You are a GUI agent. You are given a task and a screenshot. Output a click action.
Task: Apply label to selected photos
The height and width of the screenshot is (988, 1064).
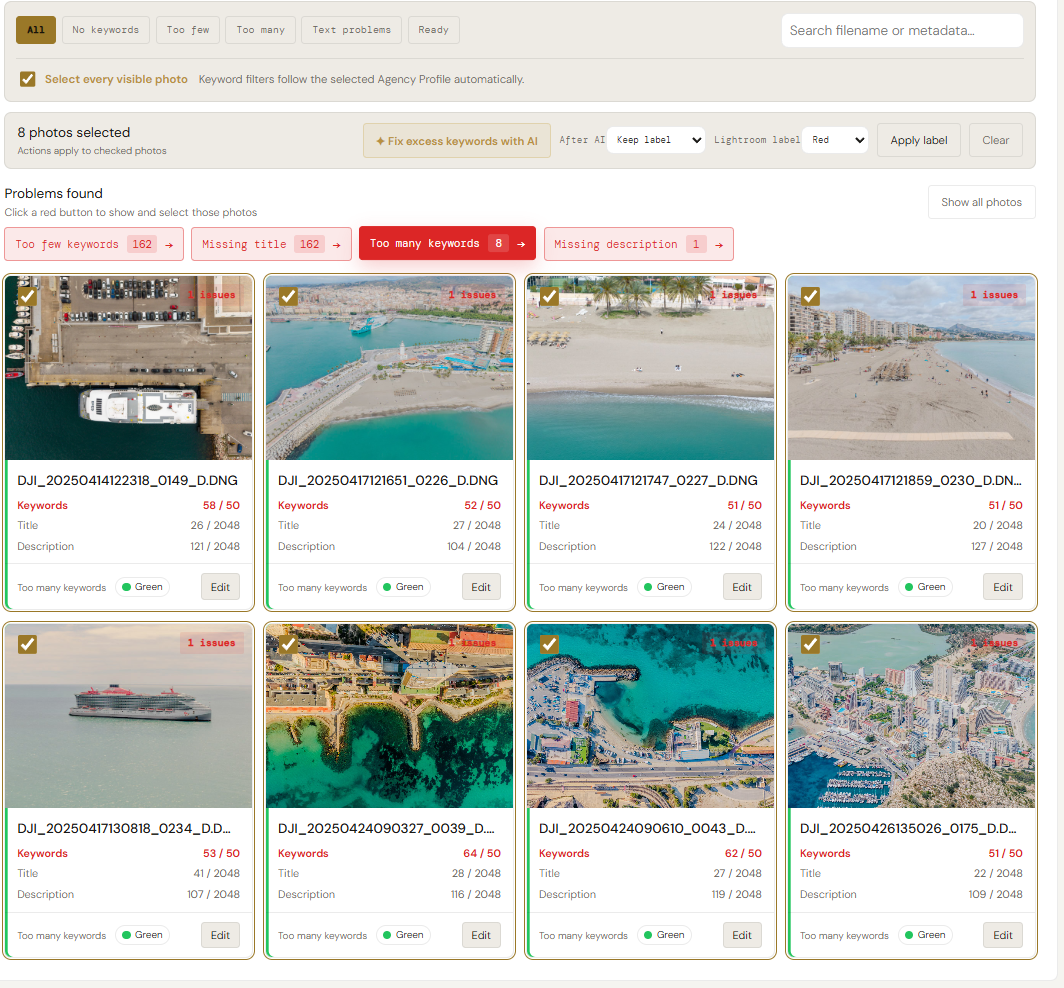(x=919, y=140)
